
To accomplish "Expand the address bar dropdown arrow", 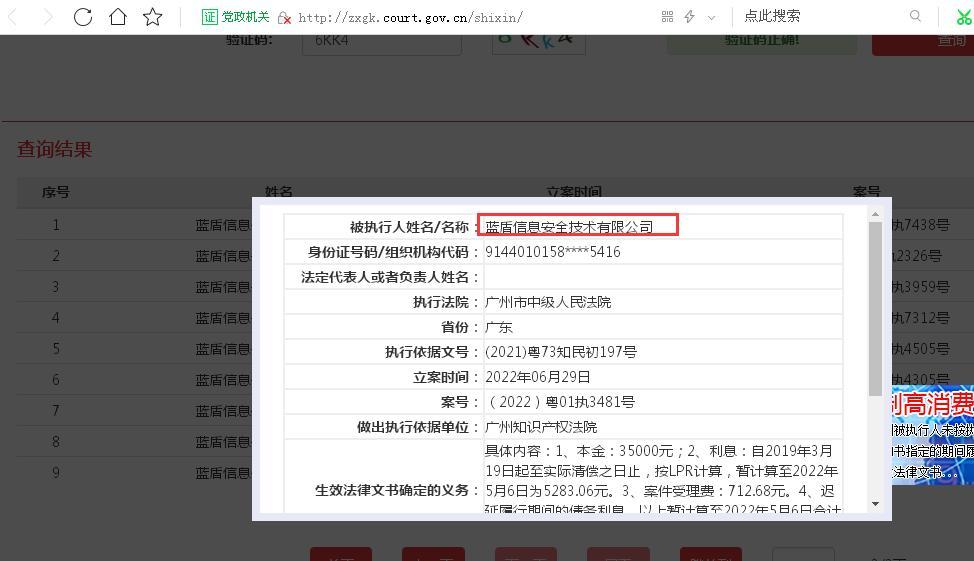I will pyautogui.click(x=711, y=17).
